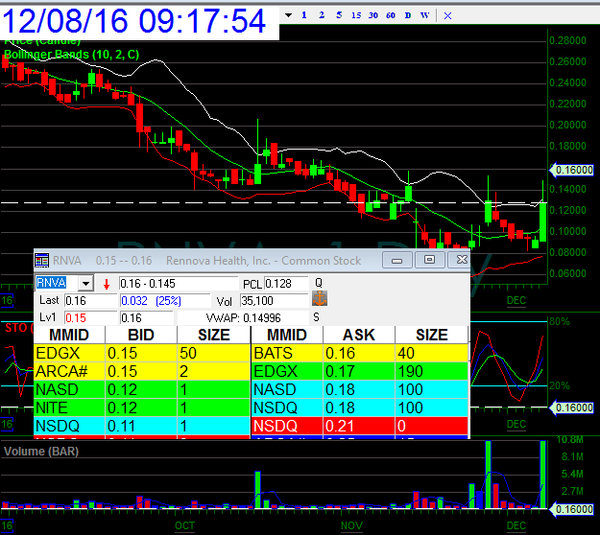600x535 pixels.
Task: Click the orange anchor icon
Action: click(319, 299)
